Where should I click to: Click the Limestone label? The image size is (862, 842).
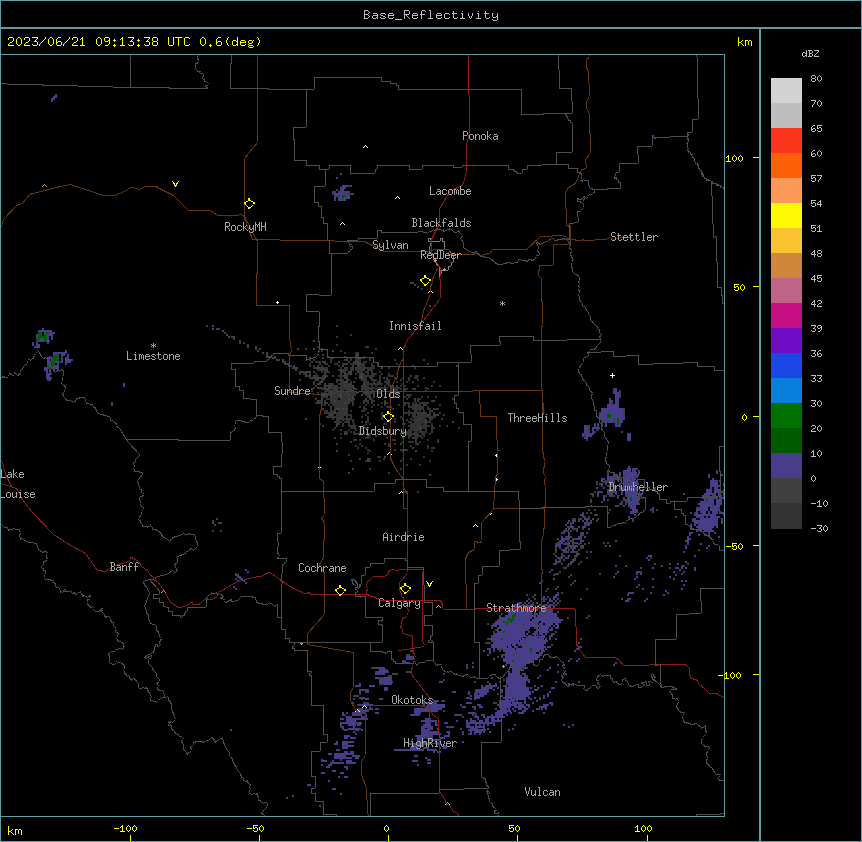tap(153, 356)
